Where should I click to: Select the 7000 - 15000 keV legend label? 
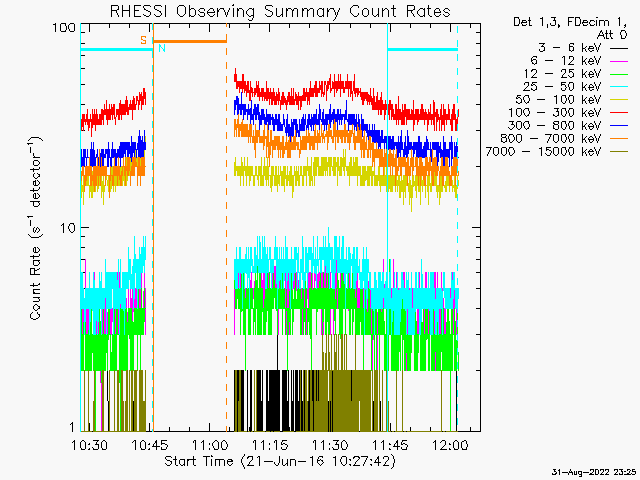pos(543,152)
